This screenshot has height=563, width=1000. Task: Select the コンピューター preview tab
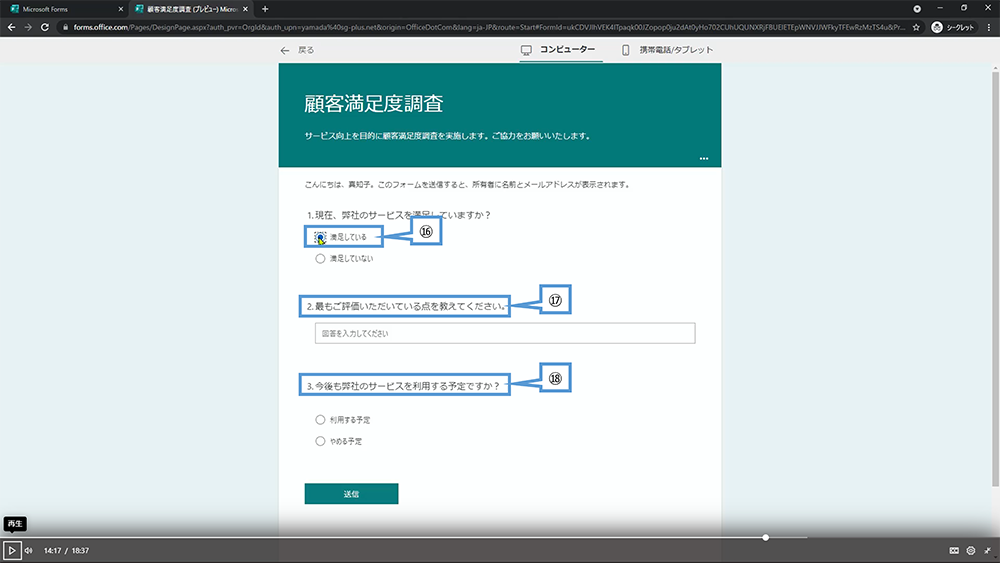tap(559, 49)
